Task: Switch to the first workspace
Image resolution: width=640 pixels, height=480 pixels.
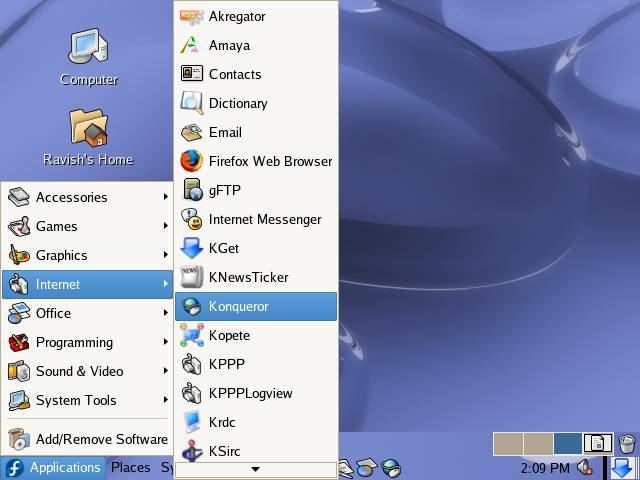Action: 507,443
